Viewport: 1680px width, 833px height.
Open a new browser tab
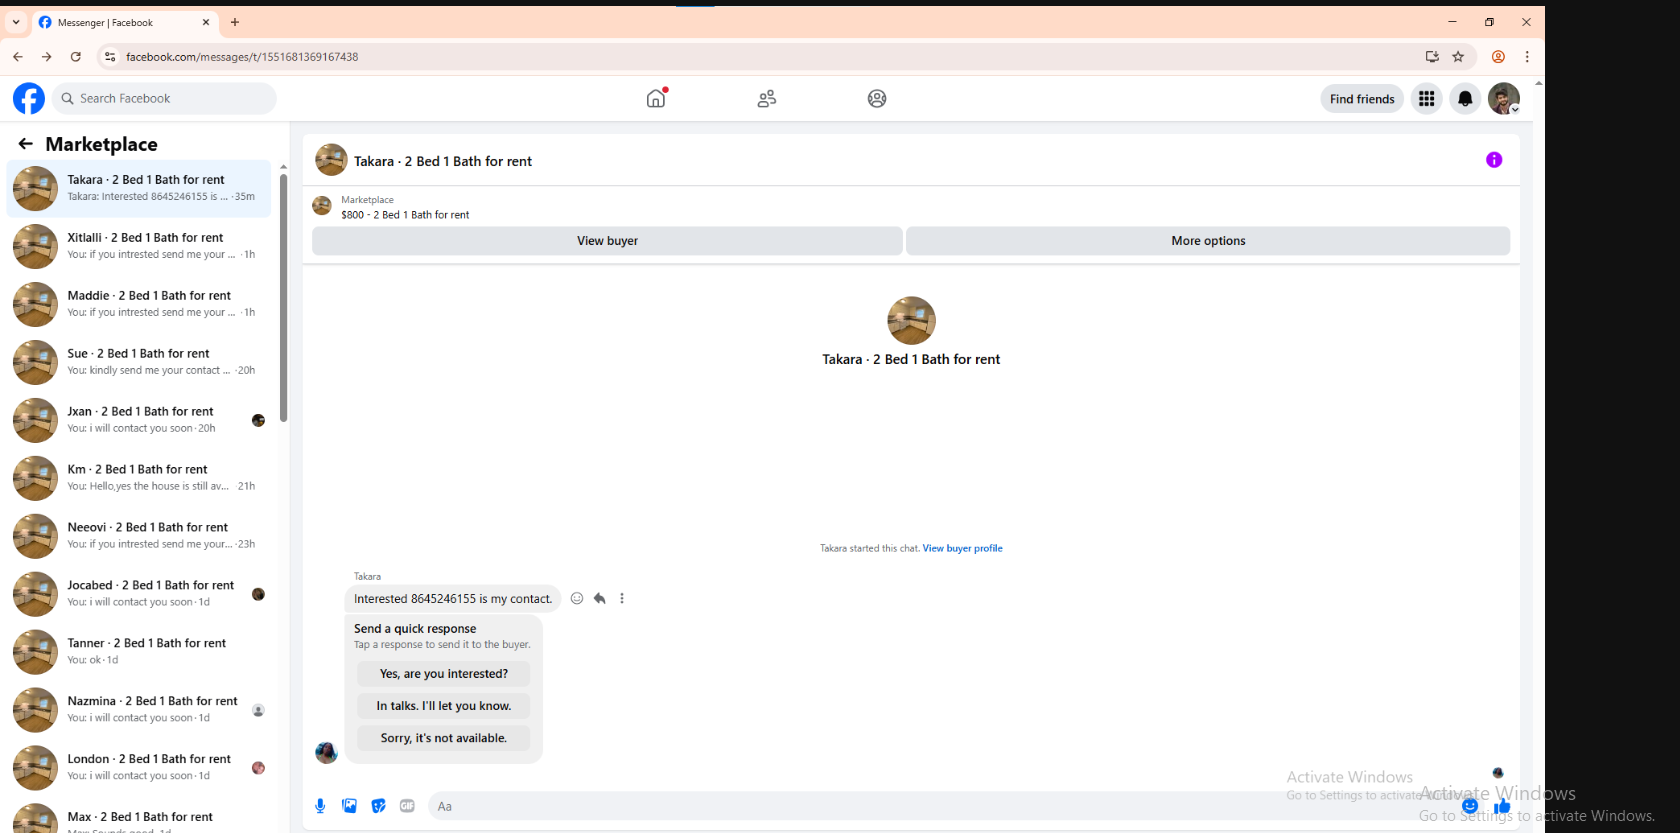[x=235, y=22]
